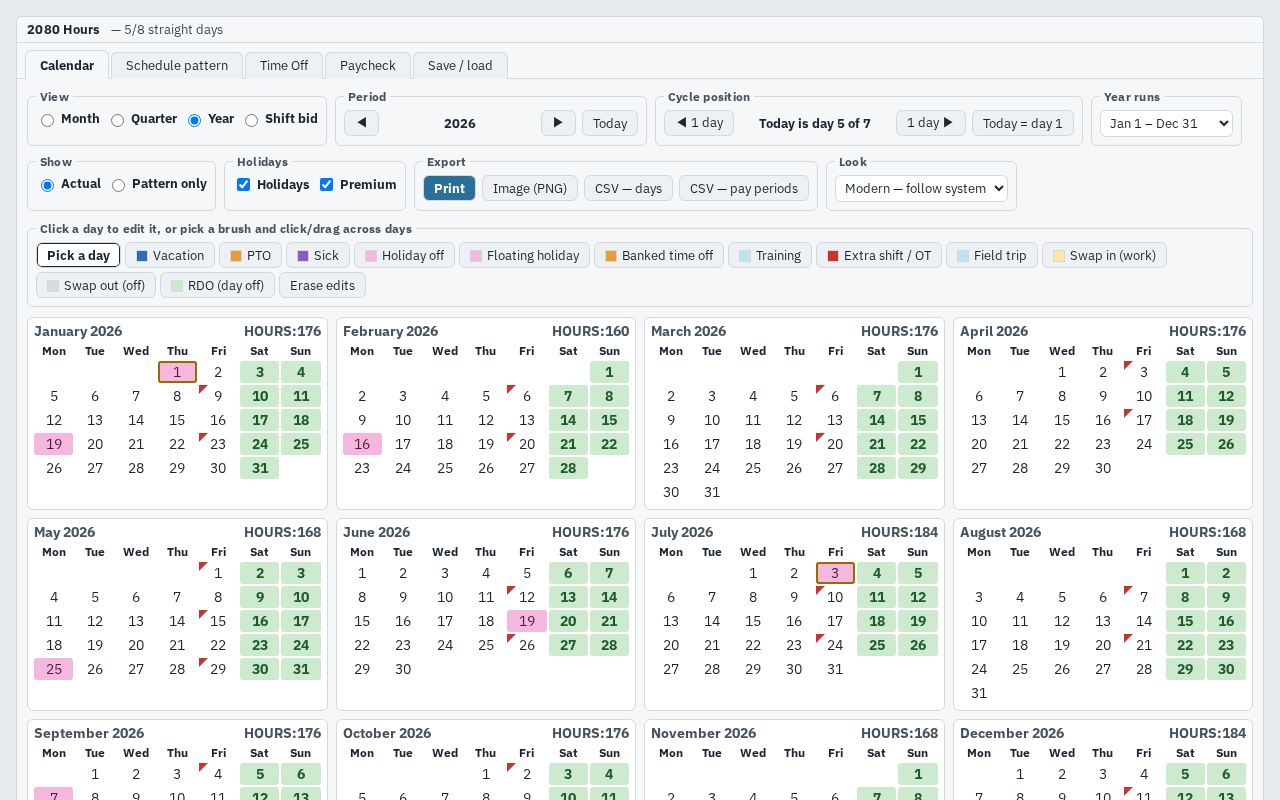
Task: Open the Schedule pattern tab
Action: (x=177, y=66)
